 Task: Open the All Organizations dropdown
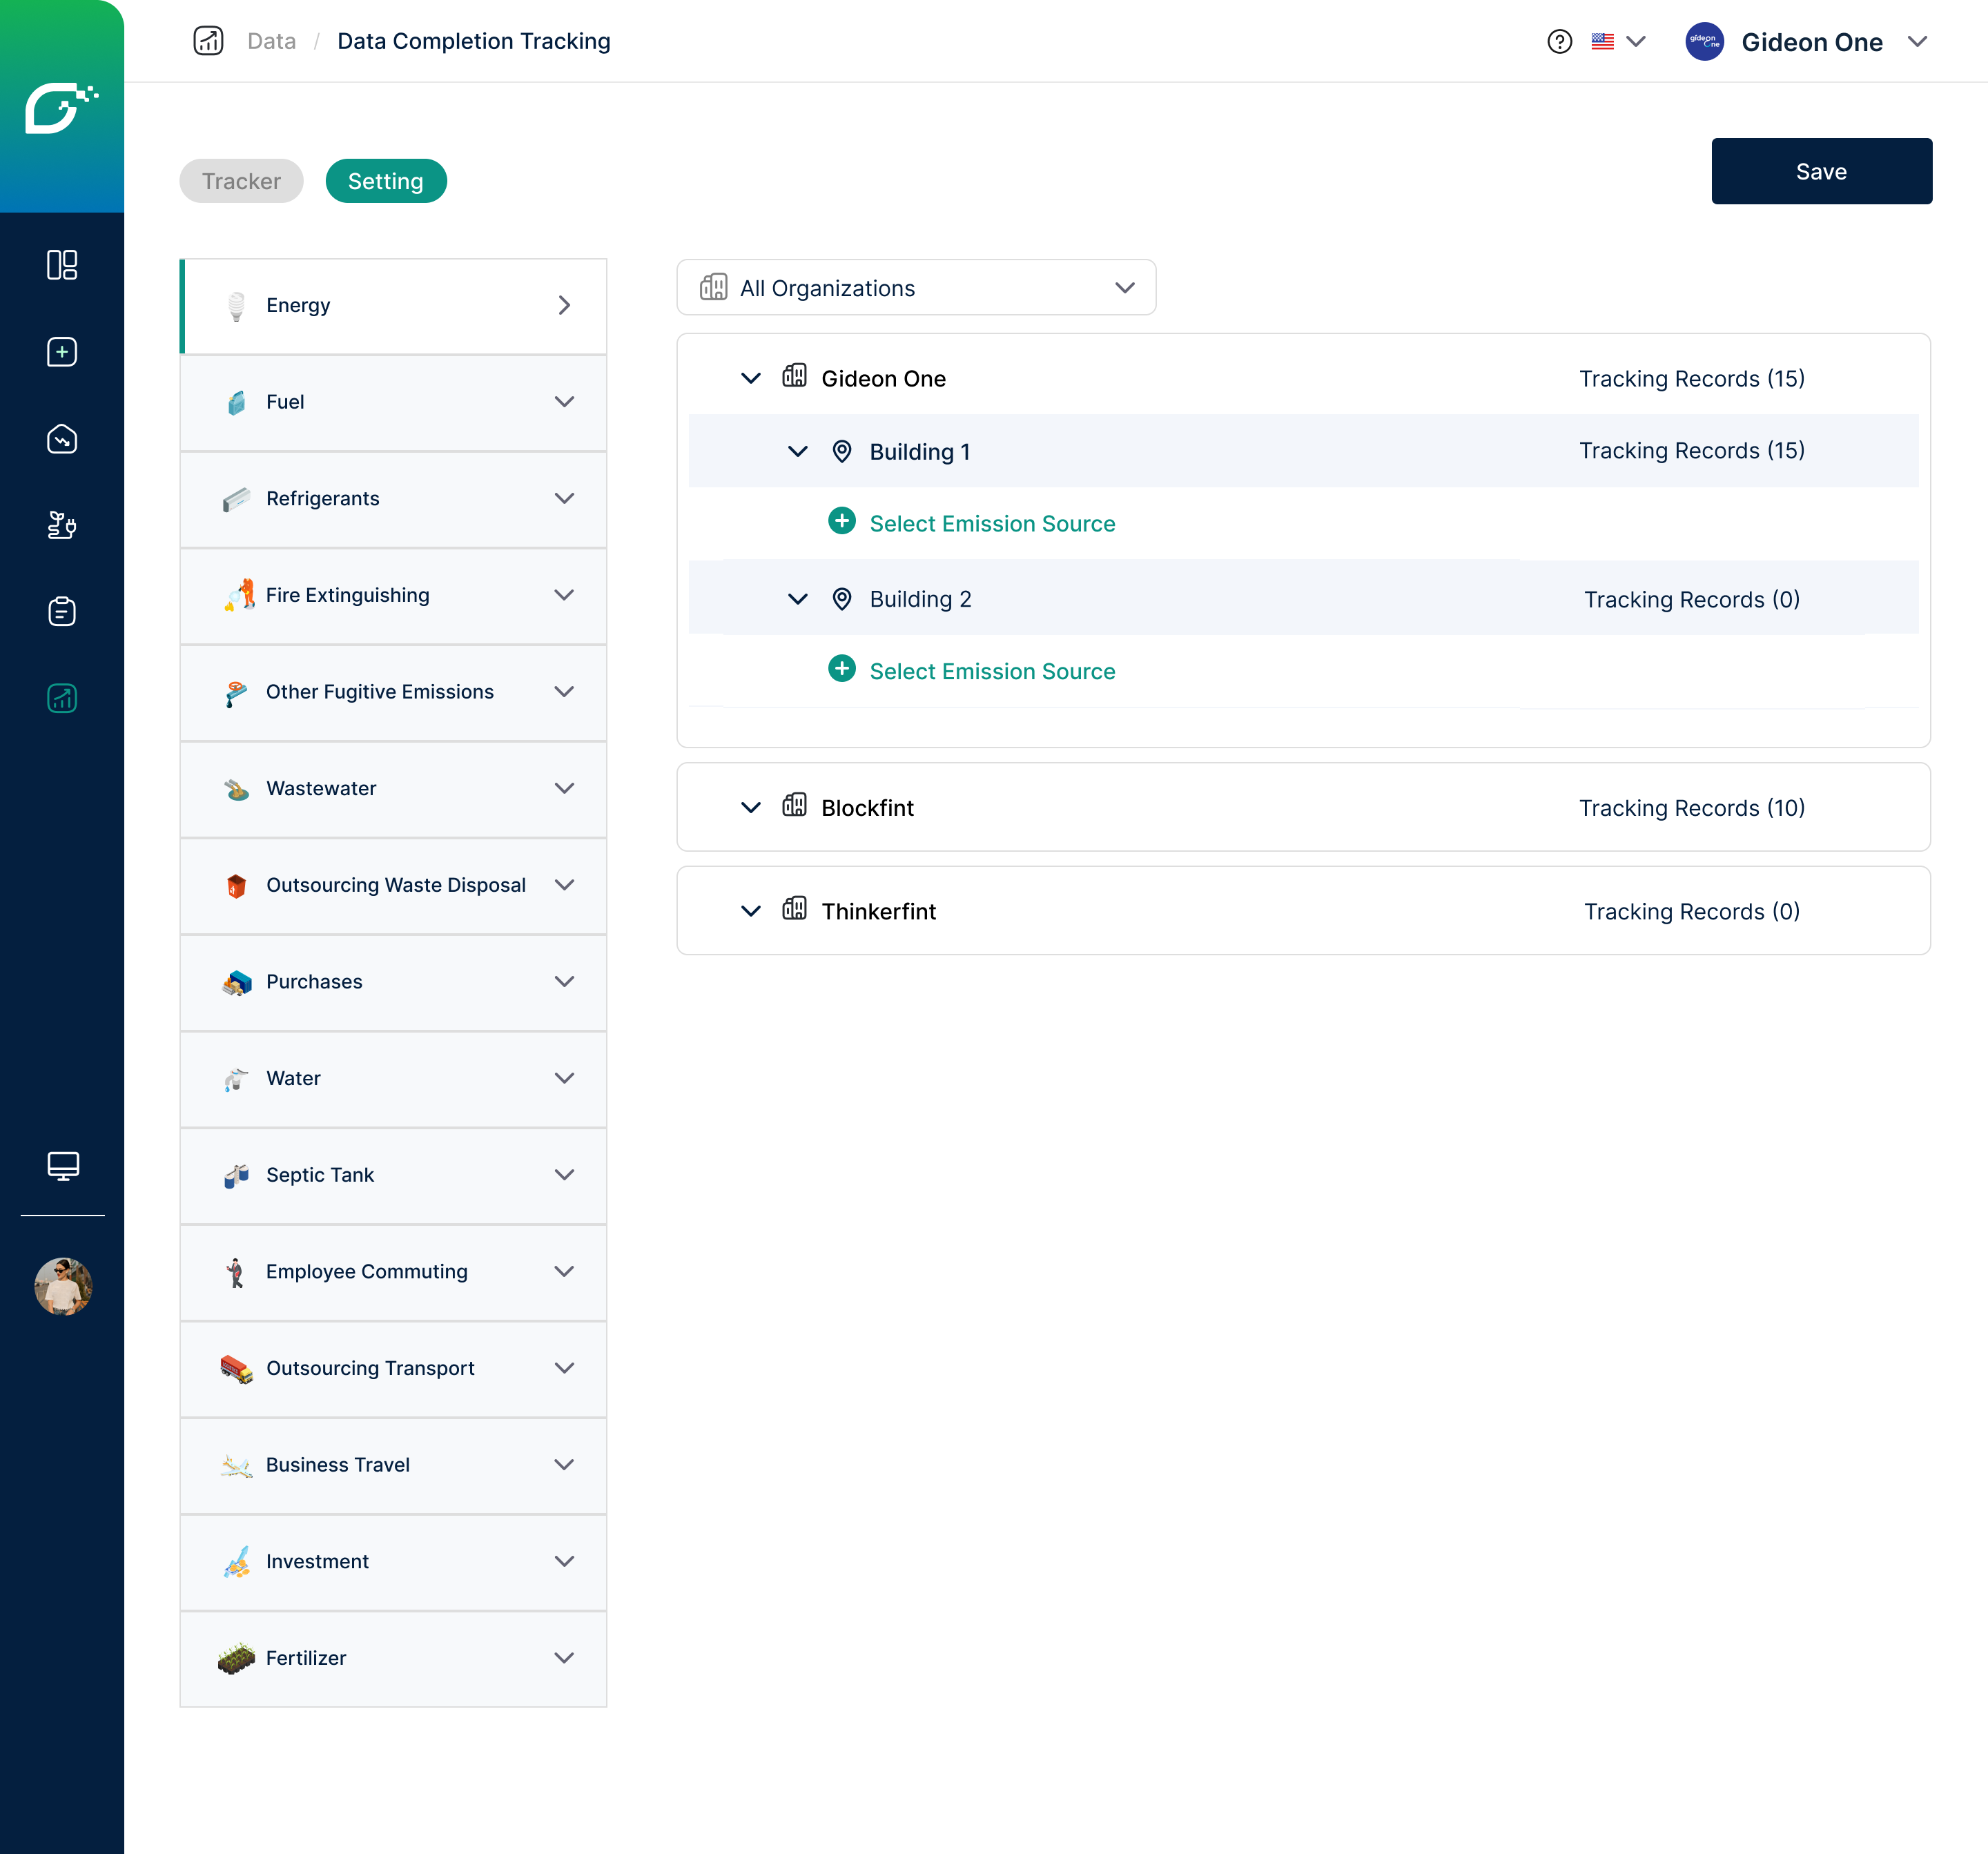(916, 288)
